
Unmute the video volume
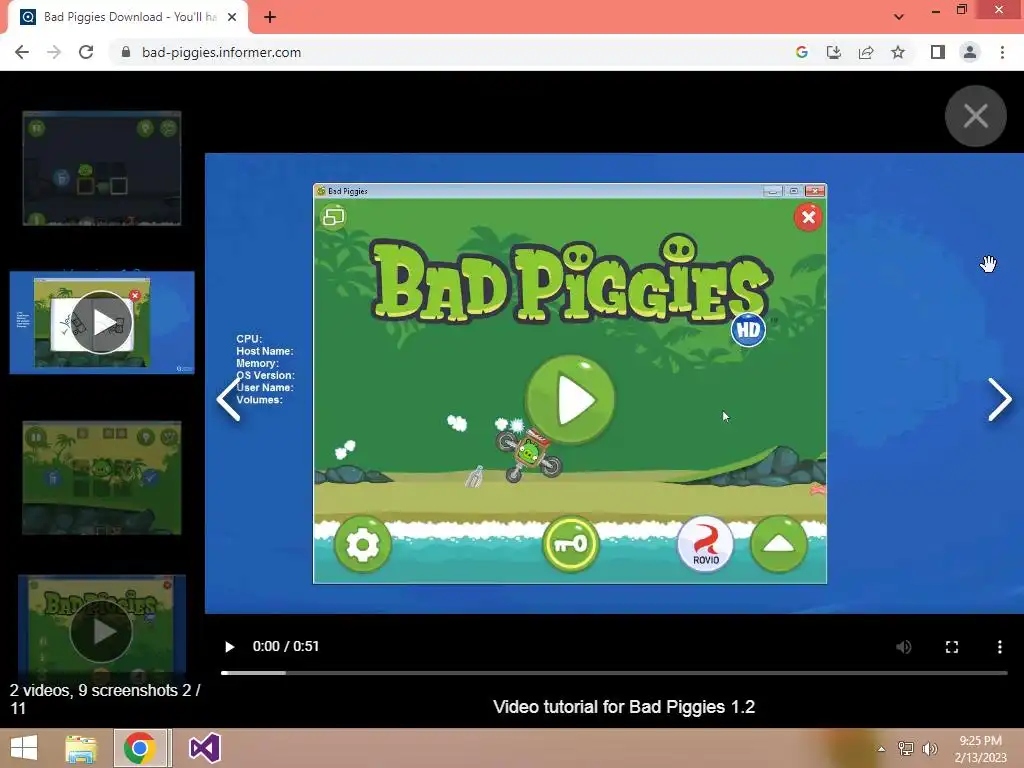point(904,647)
